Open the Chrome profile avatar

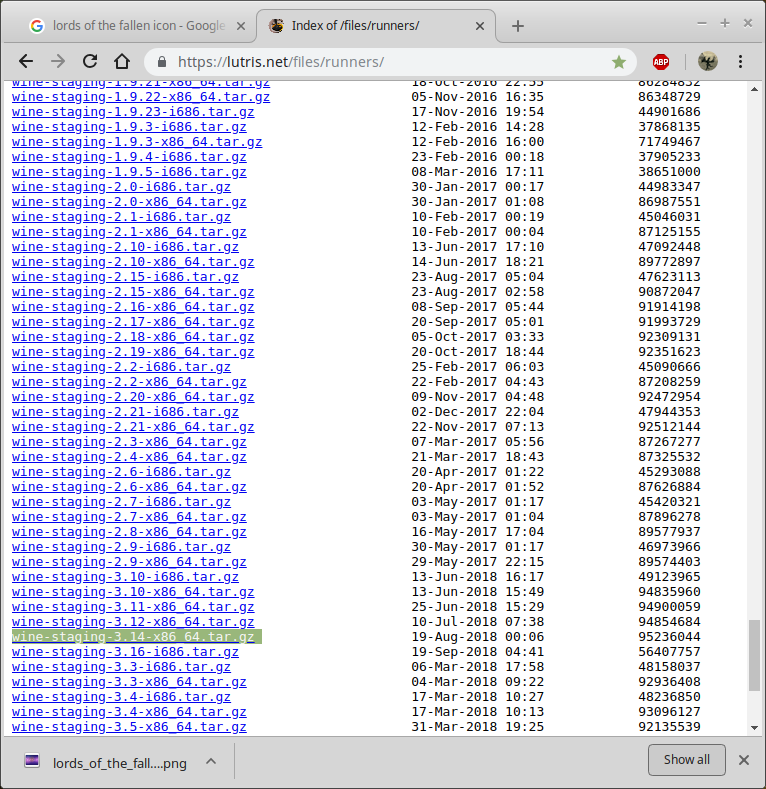pyautogui.click(x=708, y=62)
